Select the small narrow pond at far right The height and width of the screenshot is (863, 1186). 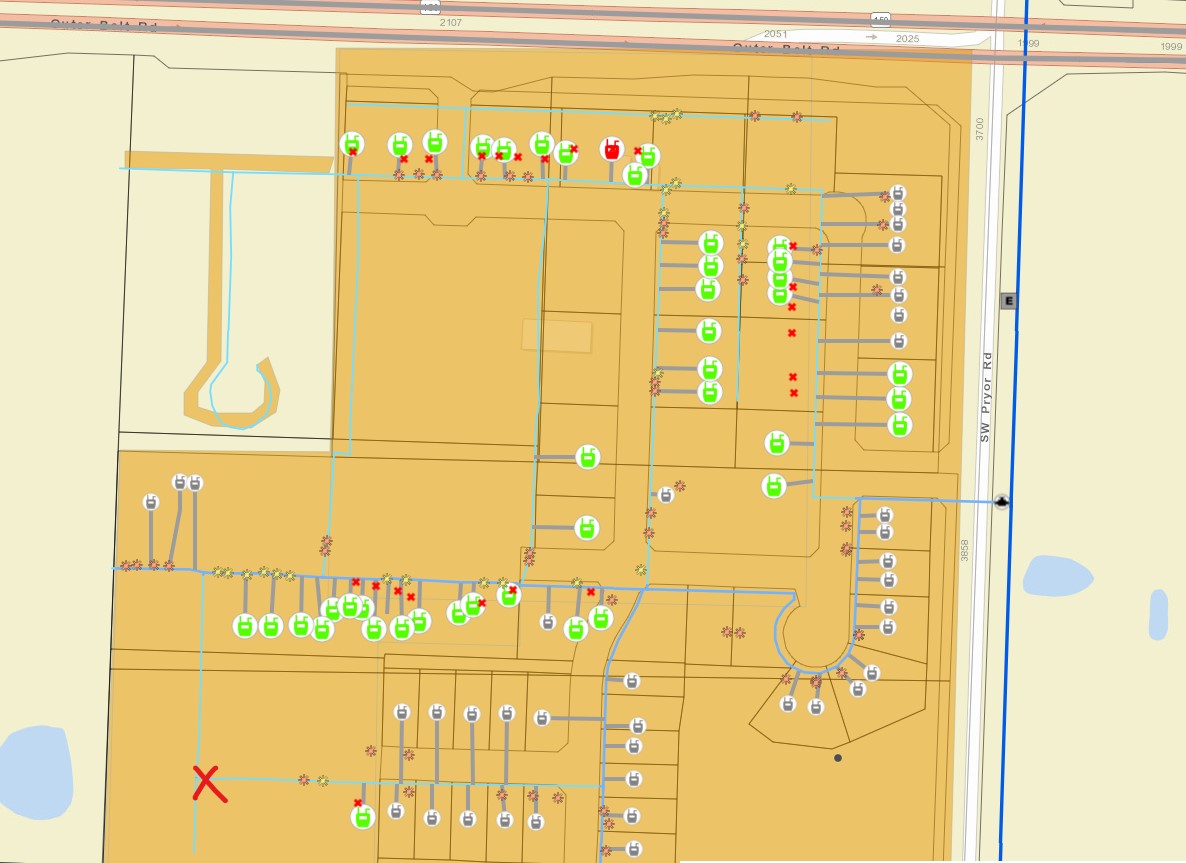[x=1158, y=614]
